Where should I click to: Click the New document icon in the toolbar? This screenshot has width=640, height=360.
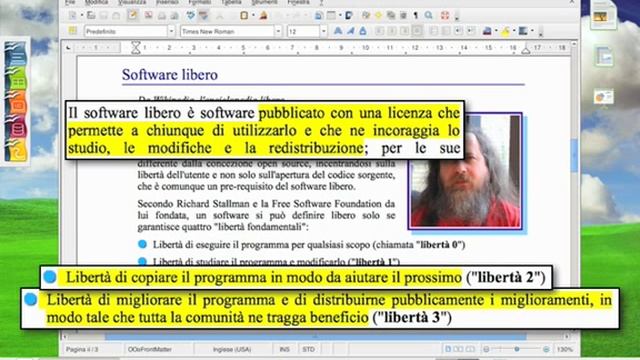(73, 16)
